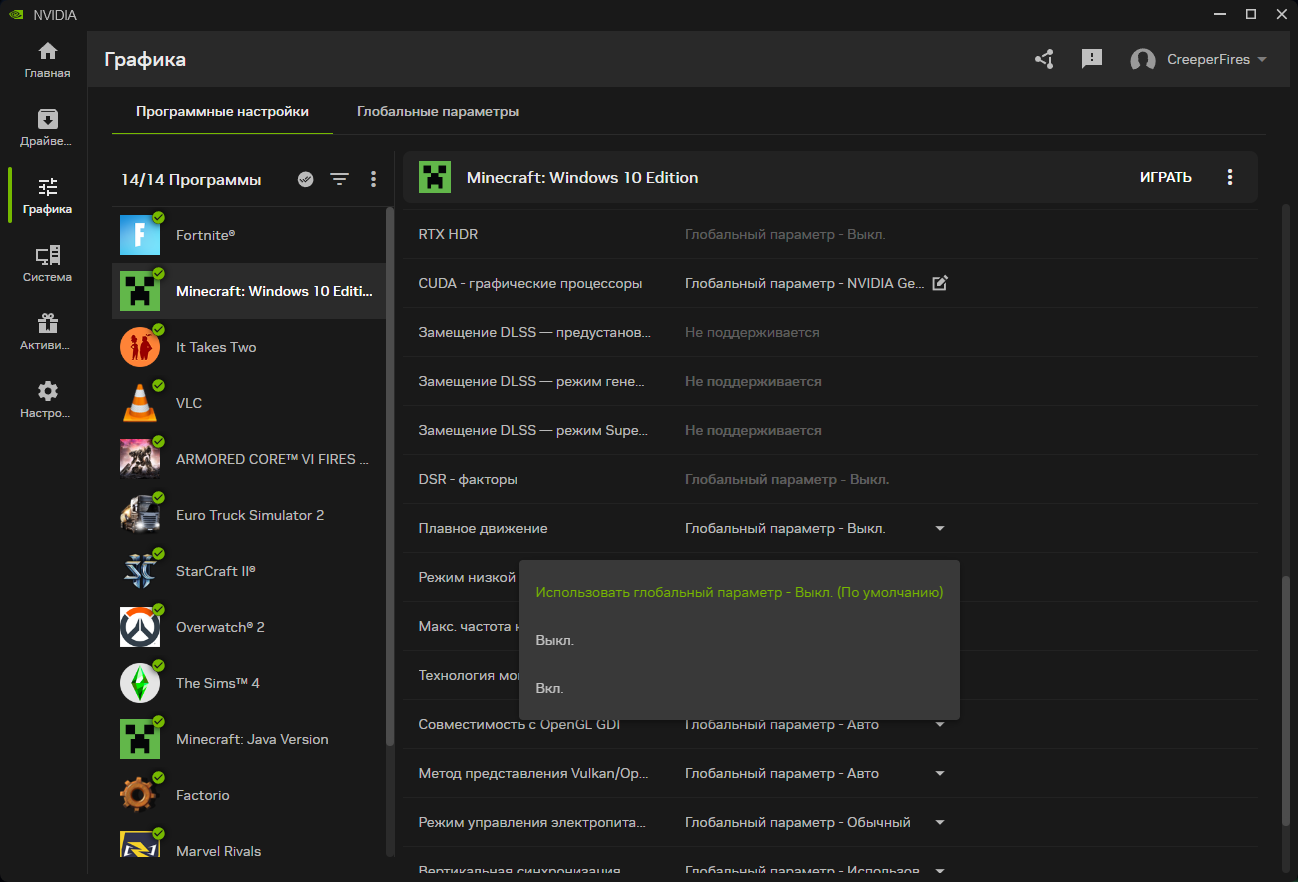
Task: Choose Использовать глобальный параметр default option
Action: coord(739,592)
